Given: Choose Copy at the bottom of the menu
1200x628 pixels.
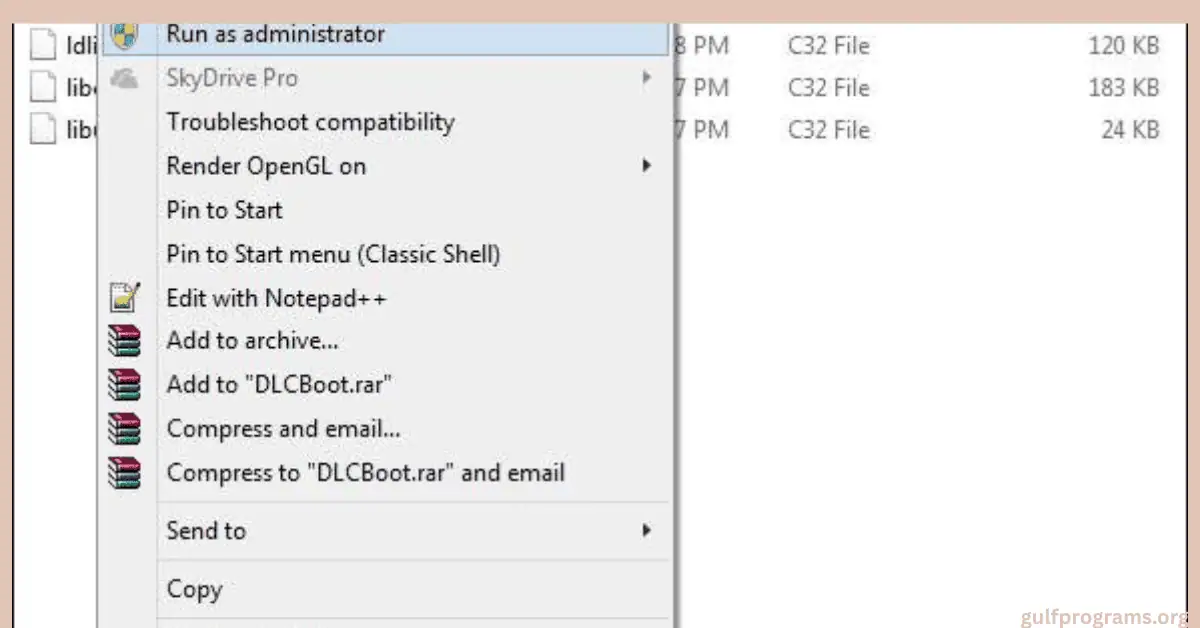Looking at the screenshot, I should pyautogui.click(x=195, y=589).
